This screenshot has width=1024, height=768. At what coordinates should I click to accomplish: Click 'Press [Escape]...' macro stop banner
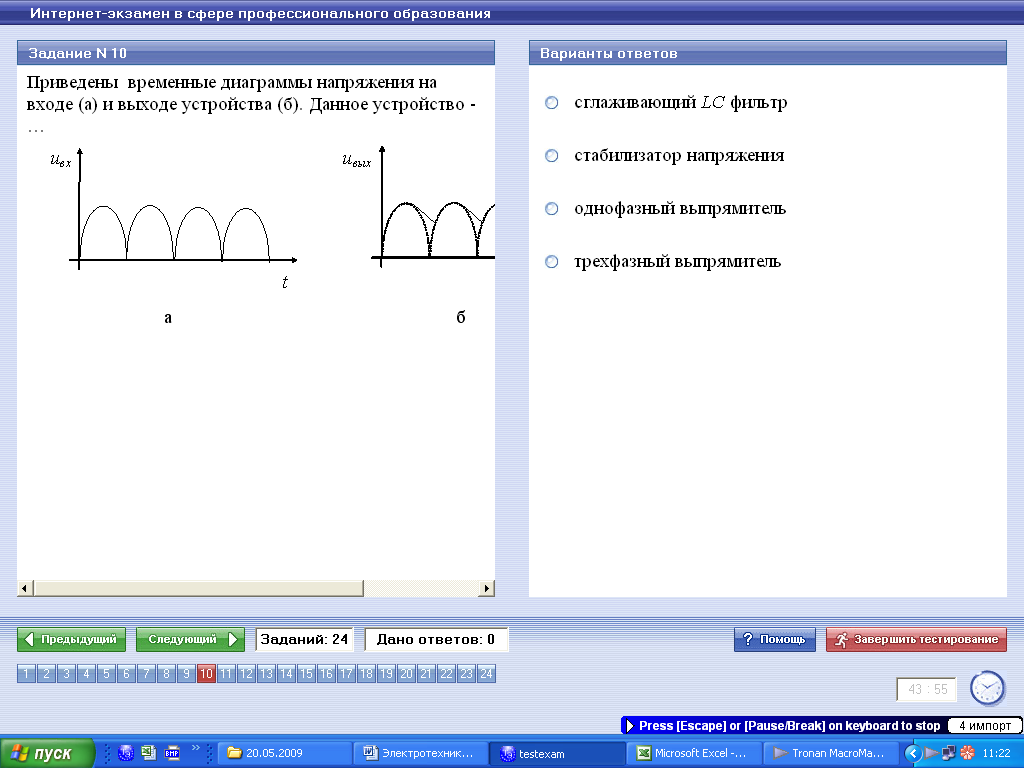782,726
